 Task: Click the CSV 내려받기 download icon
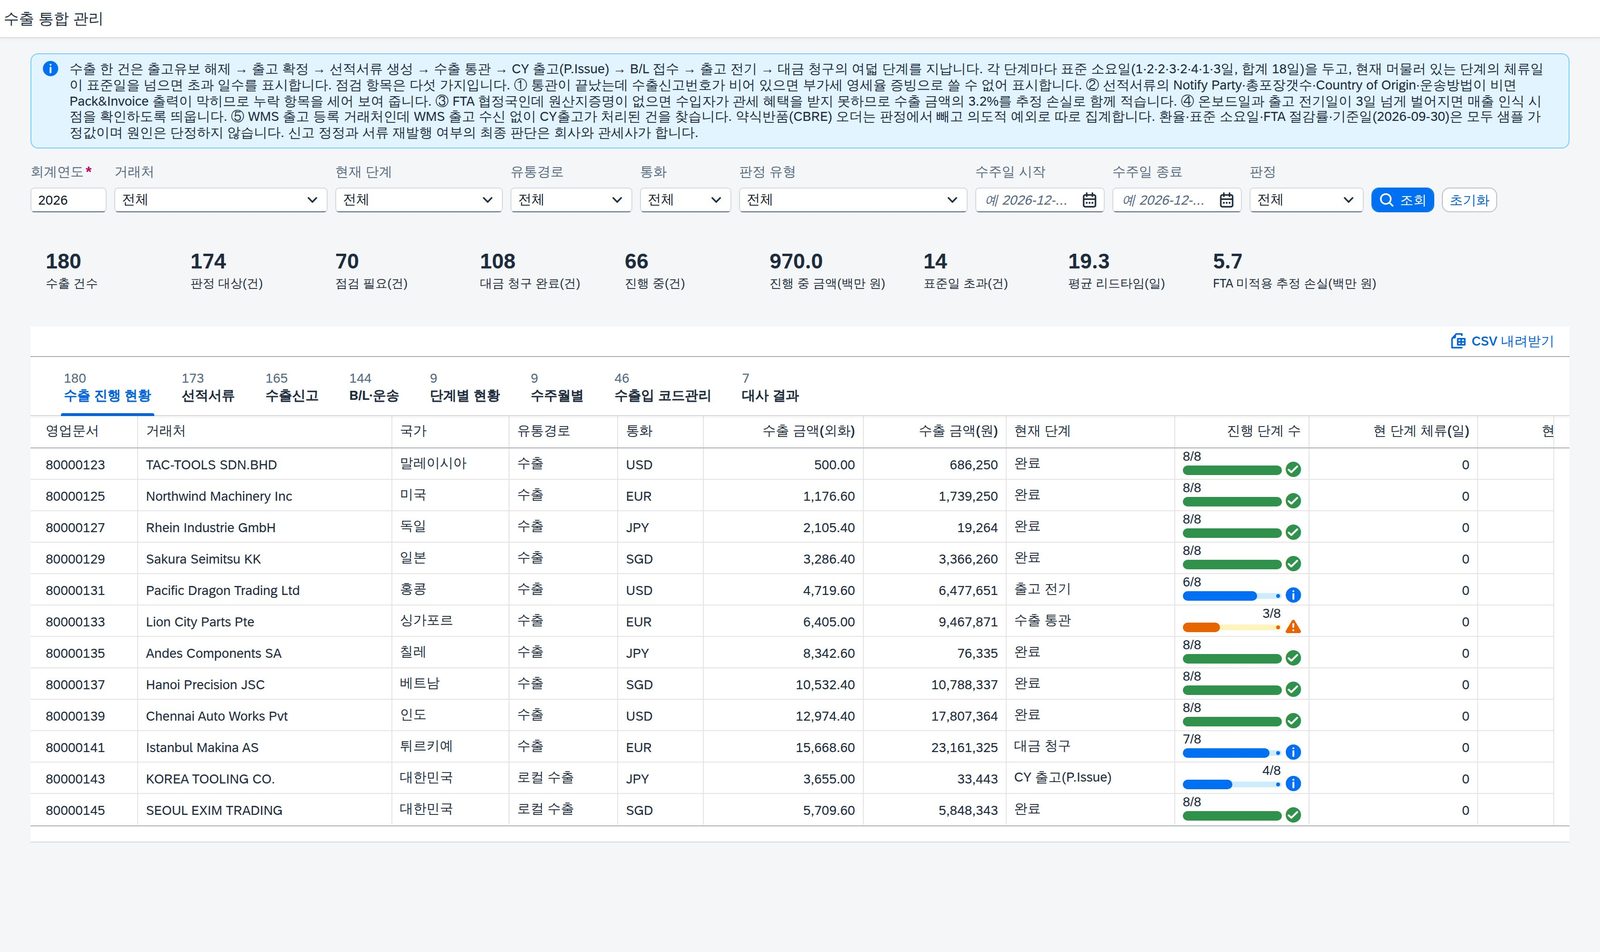[1458, 341]
